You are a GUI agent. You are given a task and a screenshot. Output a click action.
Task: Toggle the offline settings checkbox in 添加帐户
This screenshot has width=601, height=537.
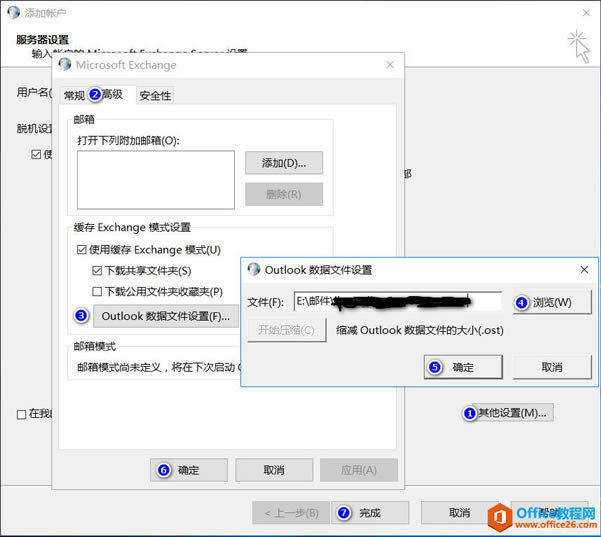(x=36, y=154)
